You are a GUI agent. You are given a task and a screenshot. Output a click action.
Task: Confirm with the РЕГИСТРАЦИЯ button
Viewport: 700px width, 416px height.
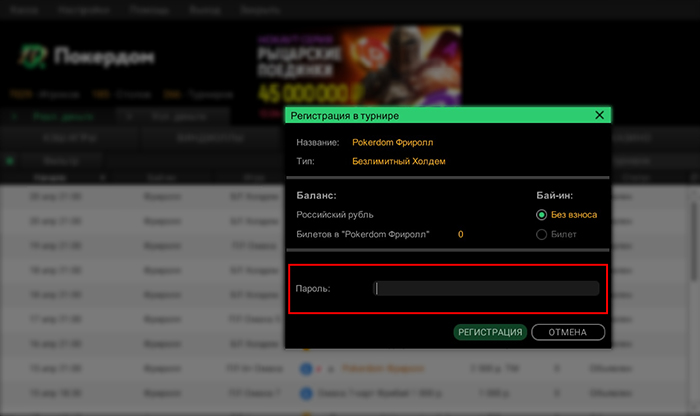tap(490, 332)
